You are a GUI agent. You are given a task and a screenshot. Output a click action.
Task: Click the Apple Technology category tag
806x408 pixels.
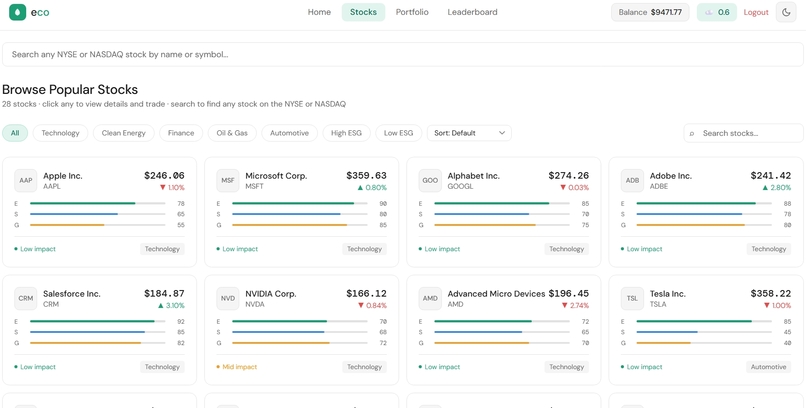162,249
